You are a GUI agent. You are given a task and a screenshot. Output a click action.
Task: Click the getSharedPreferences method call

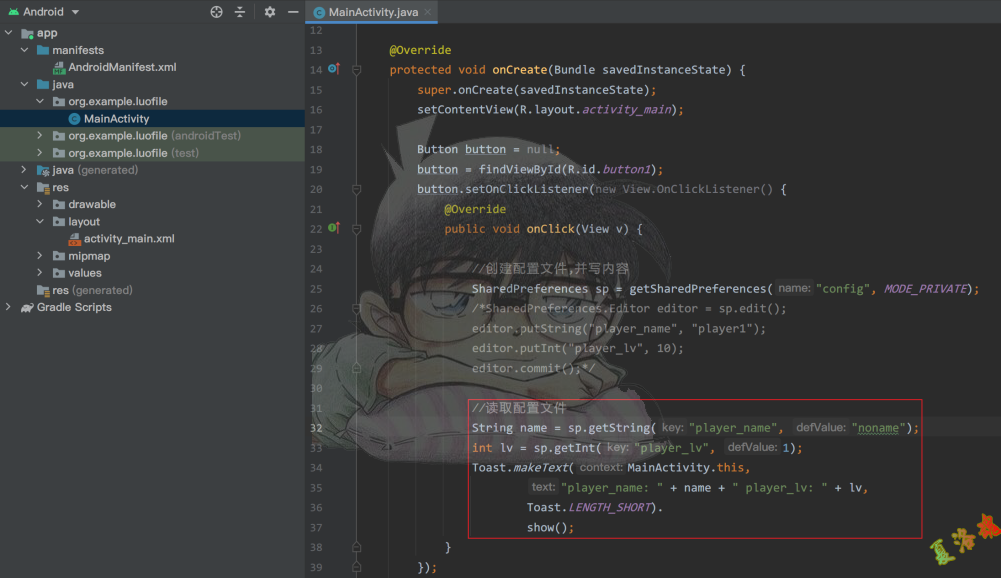coord(699,289)
